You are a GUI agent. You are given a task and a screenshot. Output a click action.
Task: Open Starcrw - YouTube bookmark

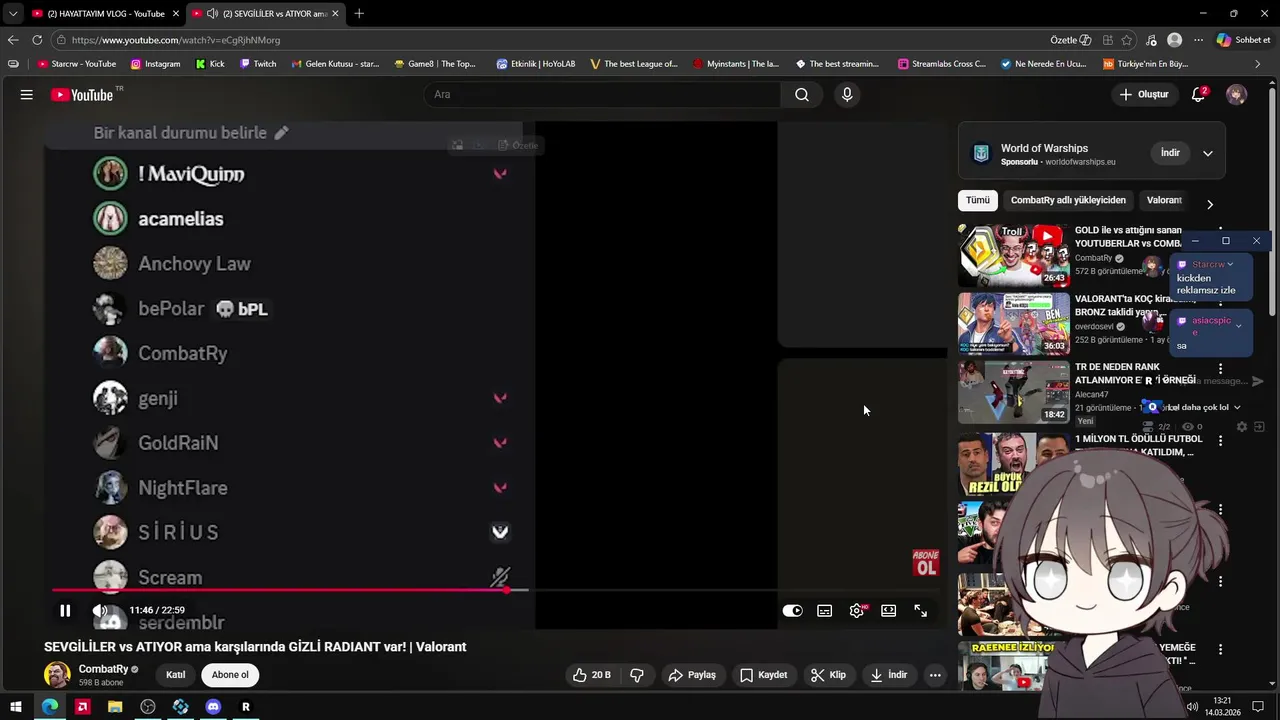click(x=76, y=64)
